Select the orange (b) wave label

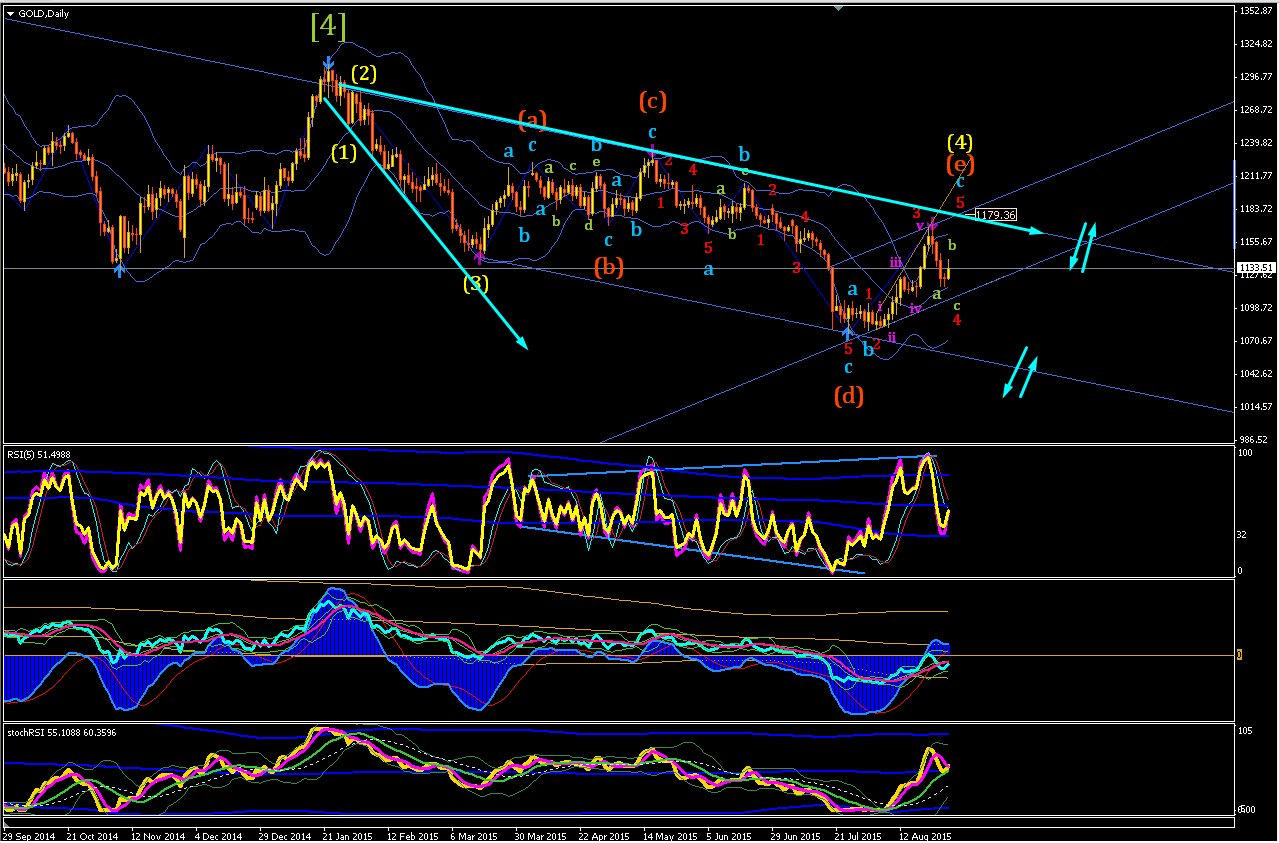pyautogui.click(x=609, y=267)
